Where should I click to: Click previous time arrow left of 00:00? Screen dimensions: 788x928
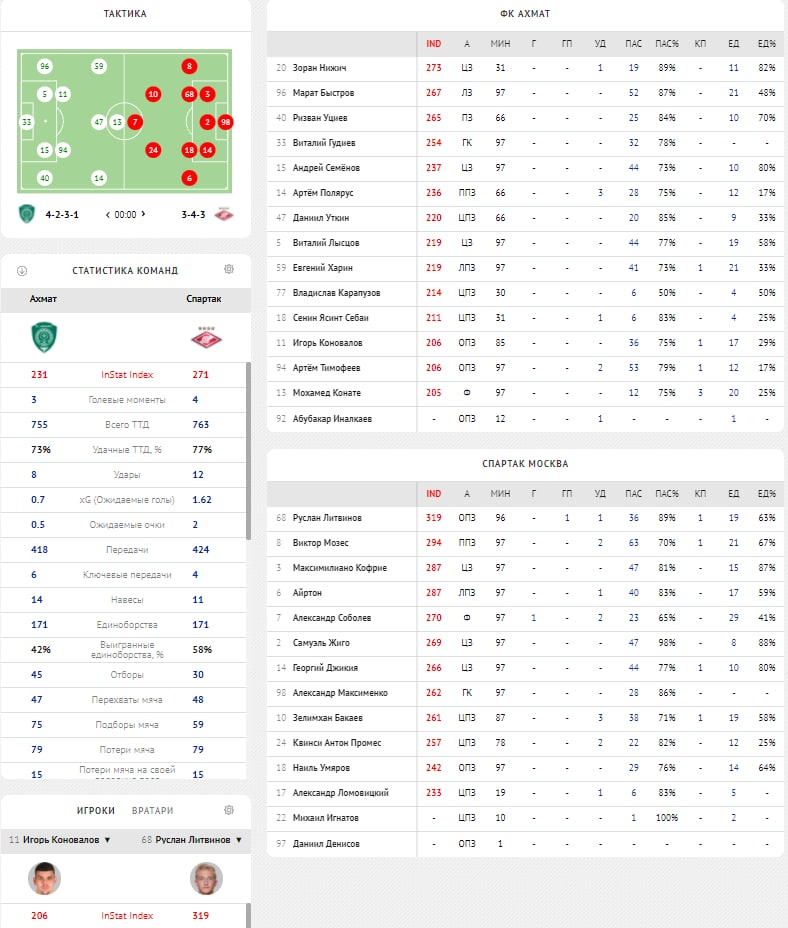107,214
